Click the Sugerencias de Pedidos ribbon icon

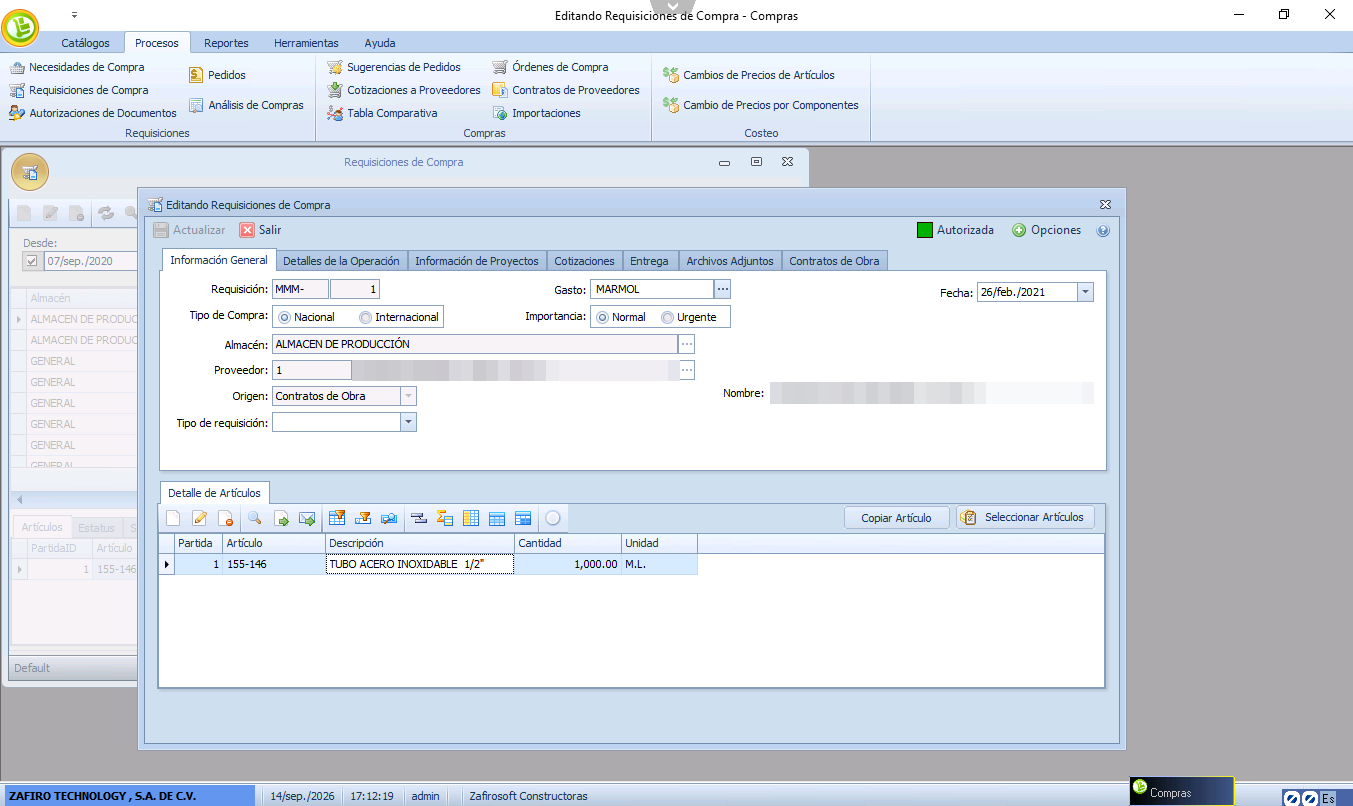[x=336, y=67]
